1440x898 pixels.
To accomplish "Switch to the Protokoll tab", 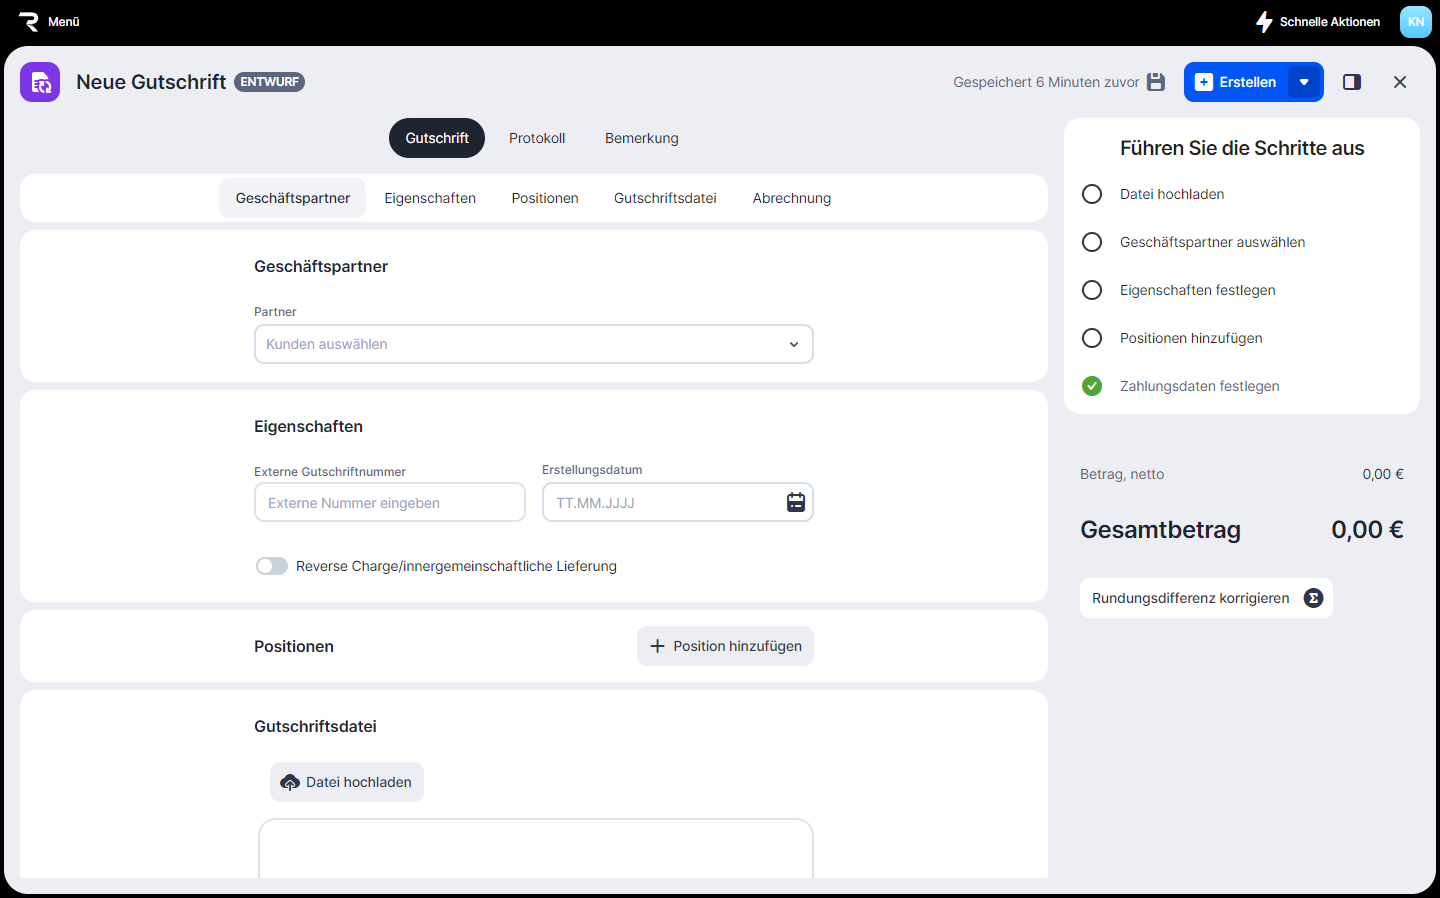I will pyautogui.click(x=537, y=138).
